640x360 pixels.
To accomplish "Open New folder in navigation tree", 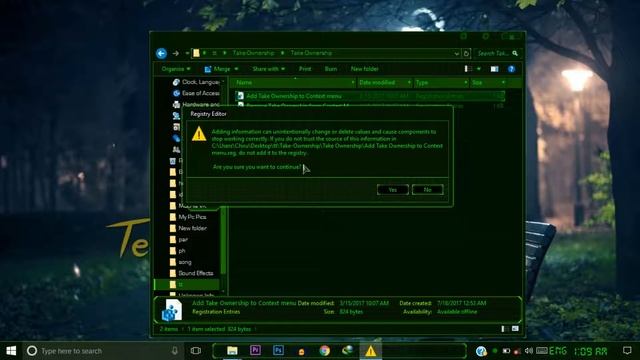I will 188,228.
